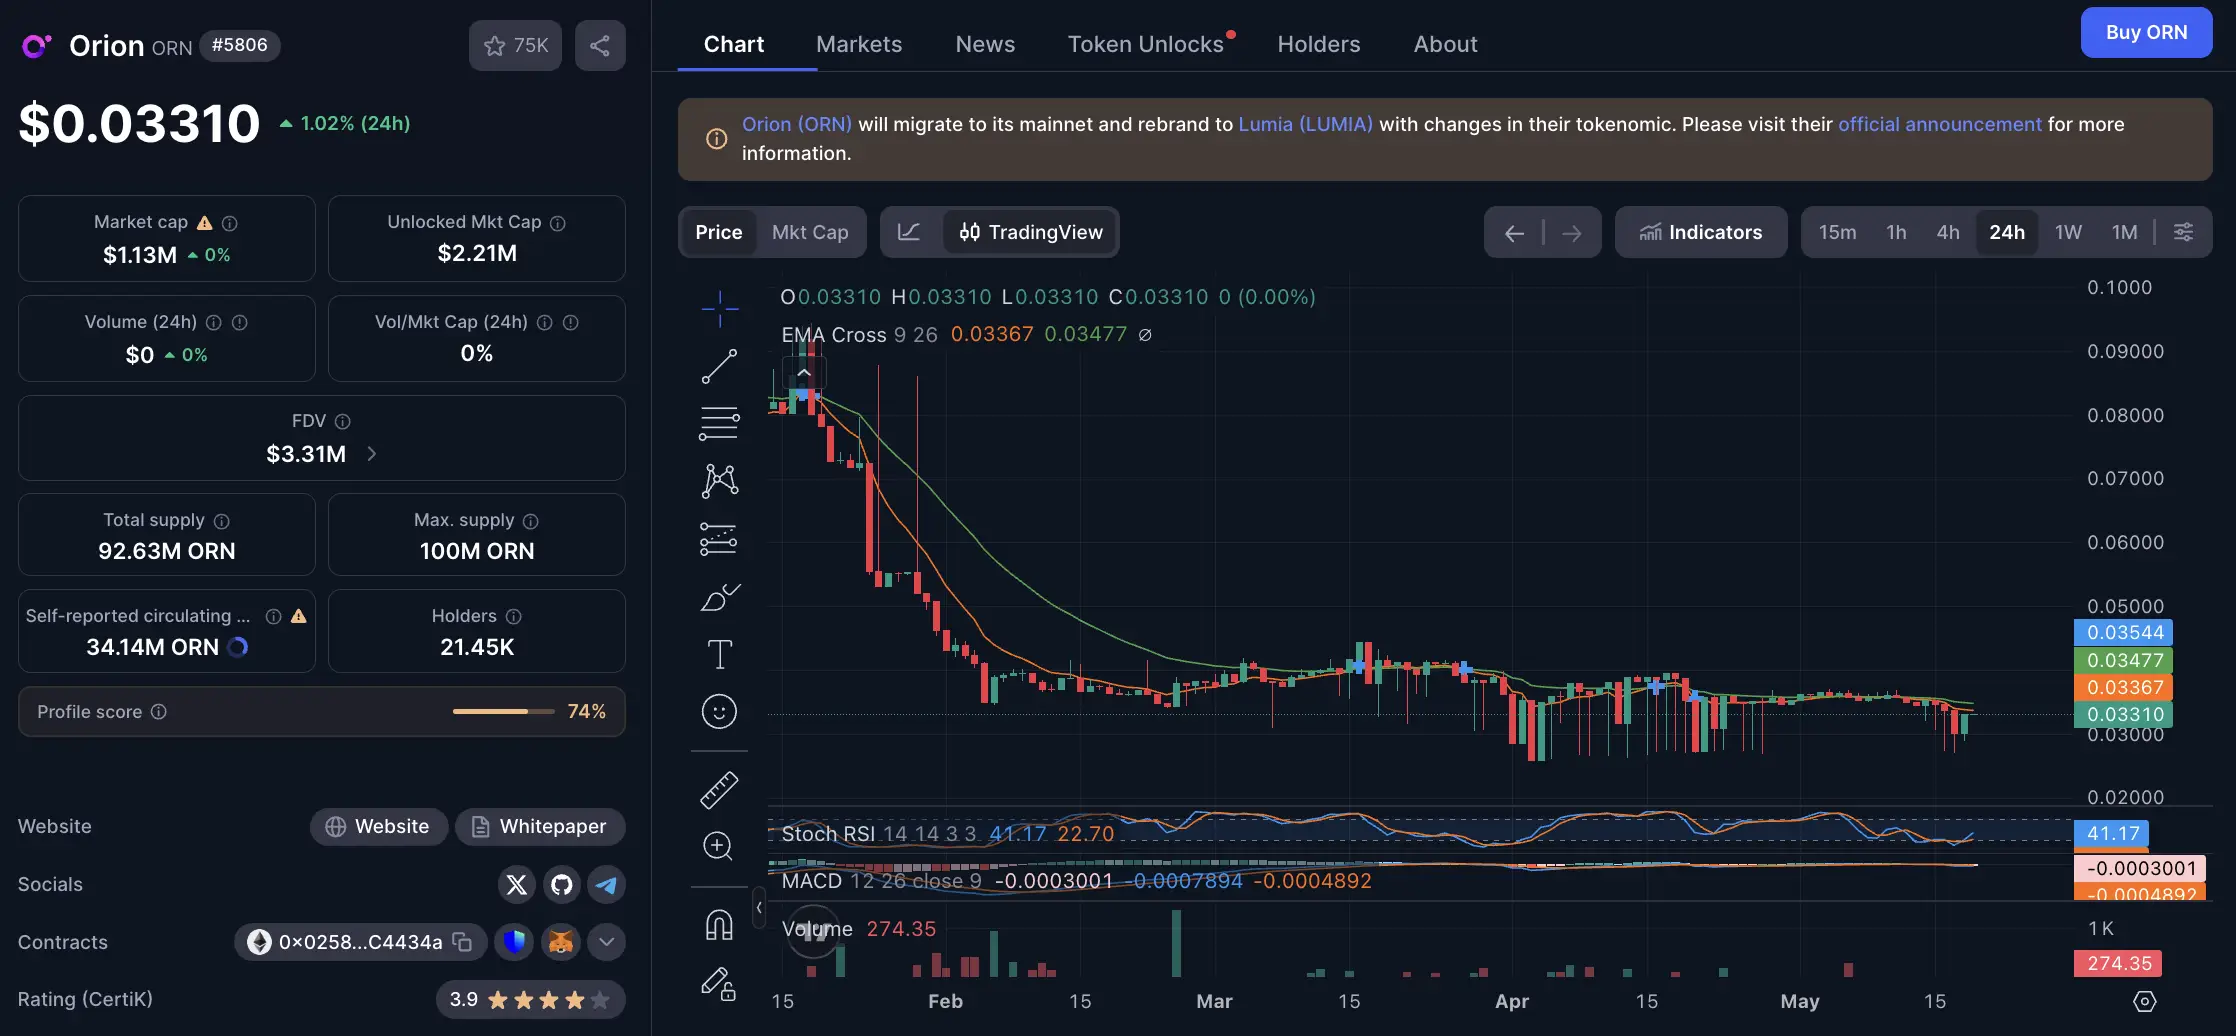The image size is (2236, 1036).
Task: Open the Holders tab
Action: [1319, 44]
